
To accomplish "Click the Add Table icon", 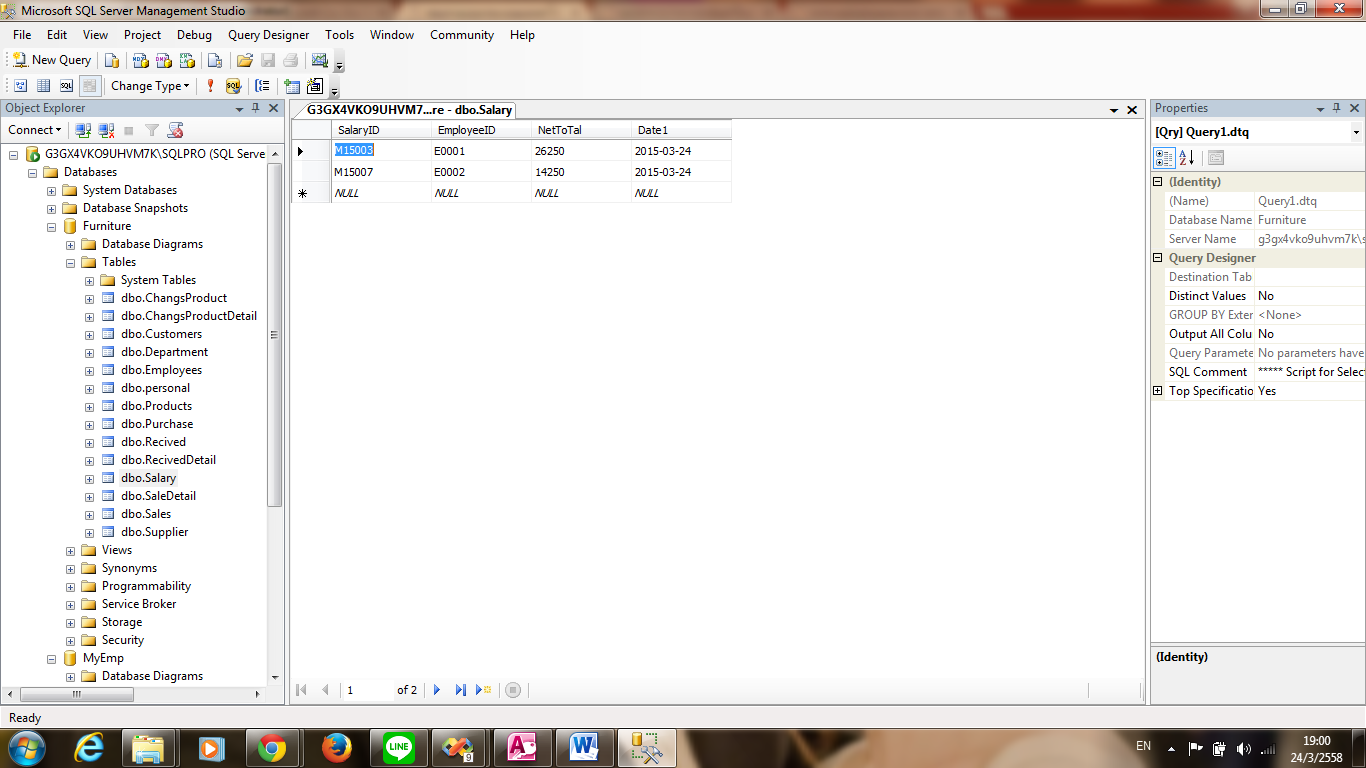I will tap(292, 86).
